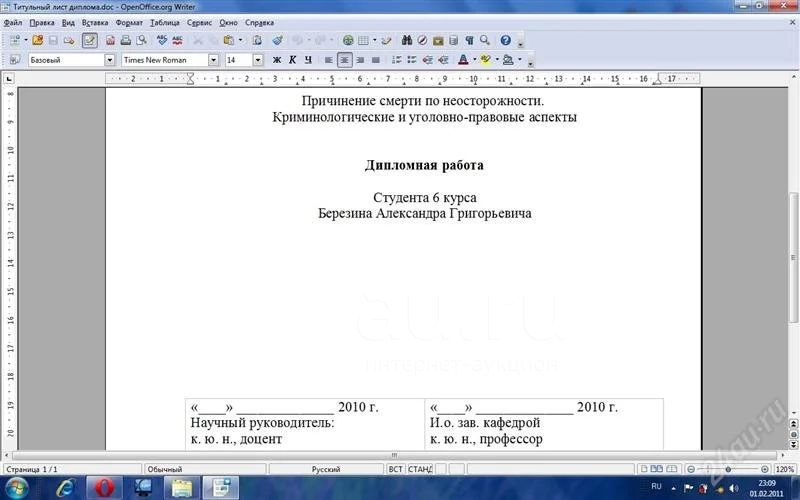This screenshot has height=500, width=800.
Task: Open the Файл menu
Action: point(13,23)
